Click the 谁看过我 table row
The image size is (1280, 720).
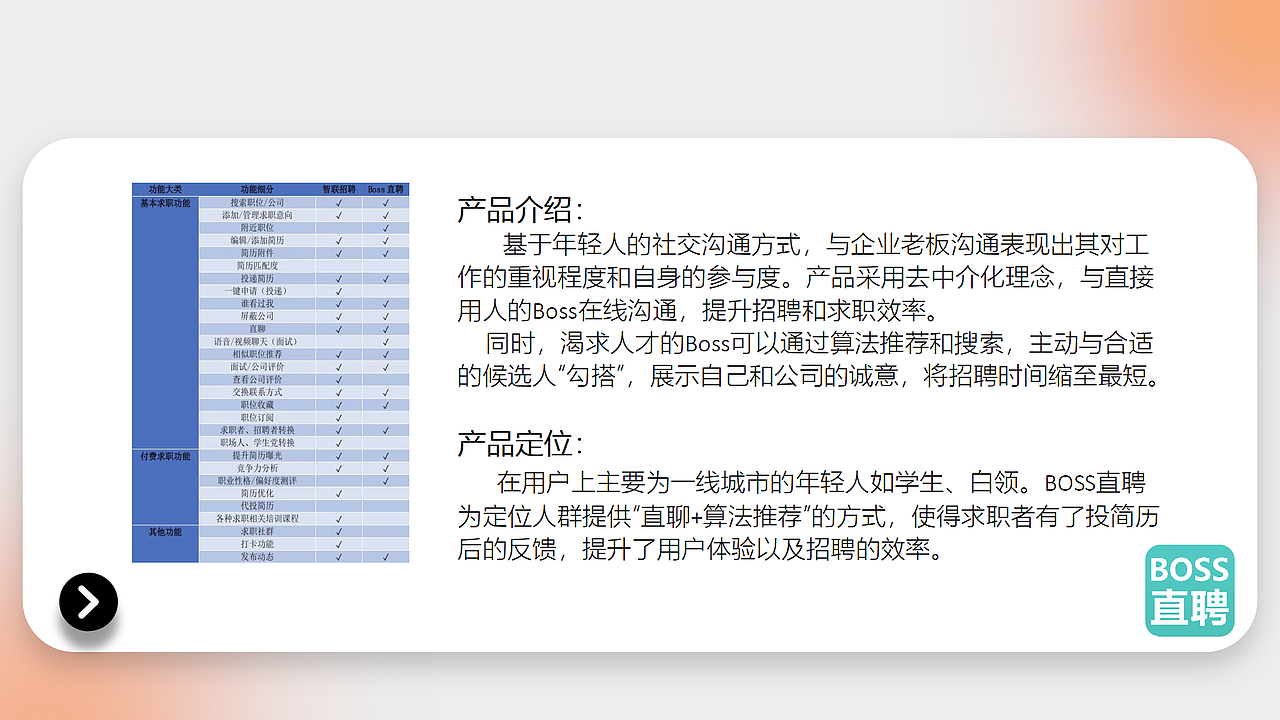coord(304,303)
